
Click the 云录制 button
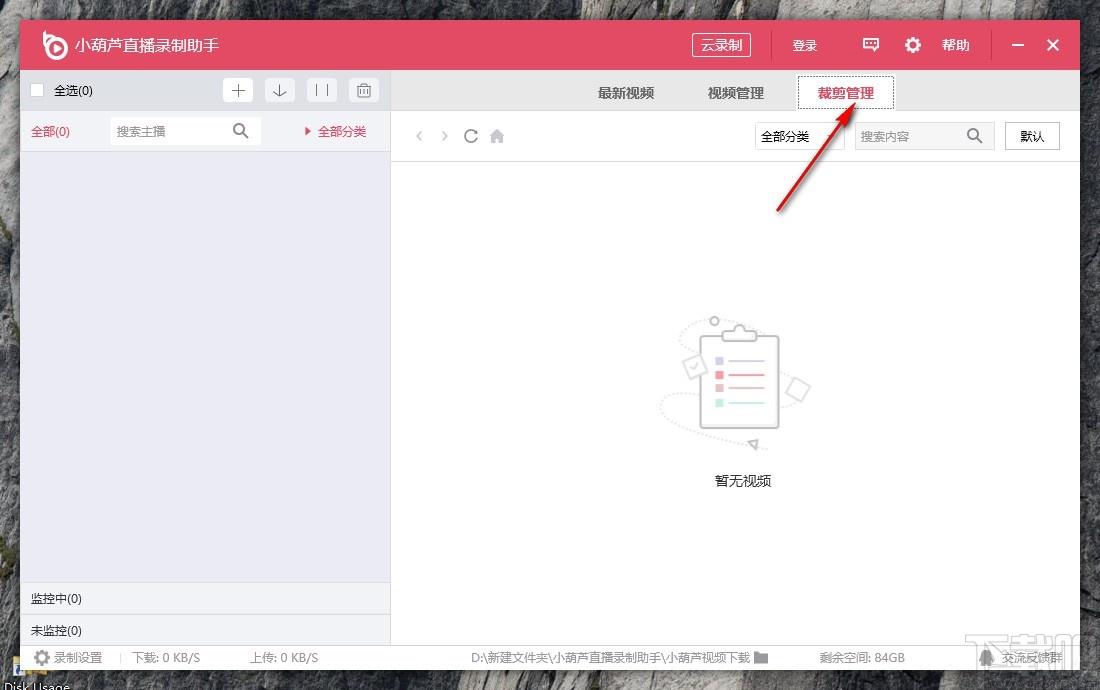tap(721, 45)
